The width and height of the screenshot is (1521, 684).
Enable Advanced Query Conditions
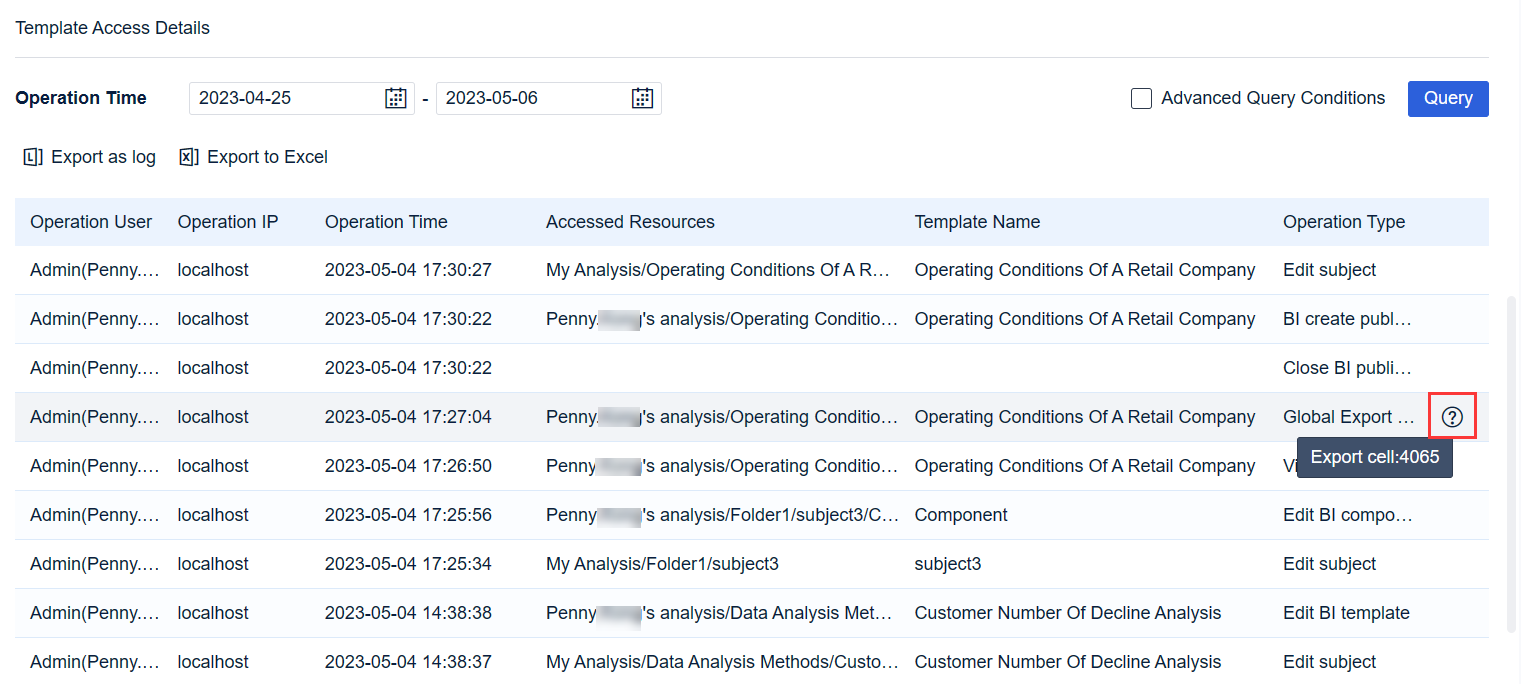coord(1141,98)
